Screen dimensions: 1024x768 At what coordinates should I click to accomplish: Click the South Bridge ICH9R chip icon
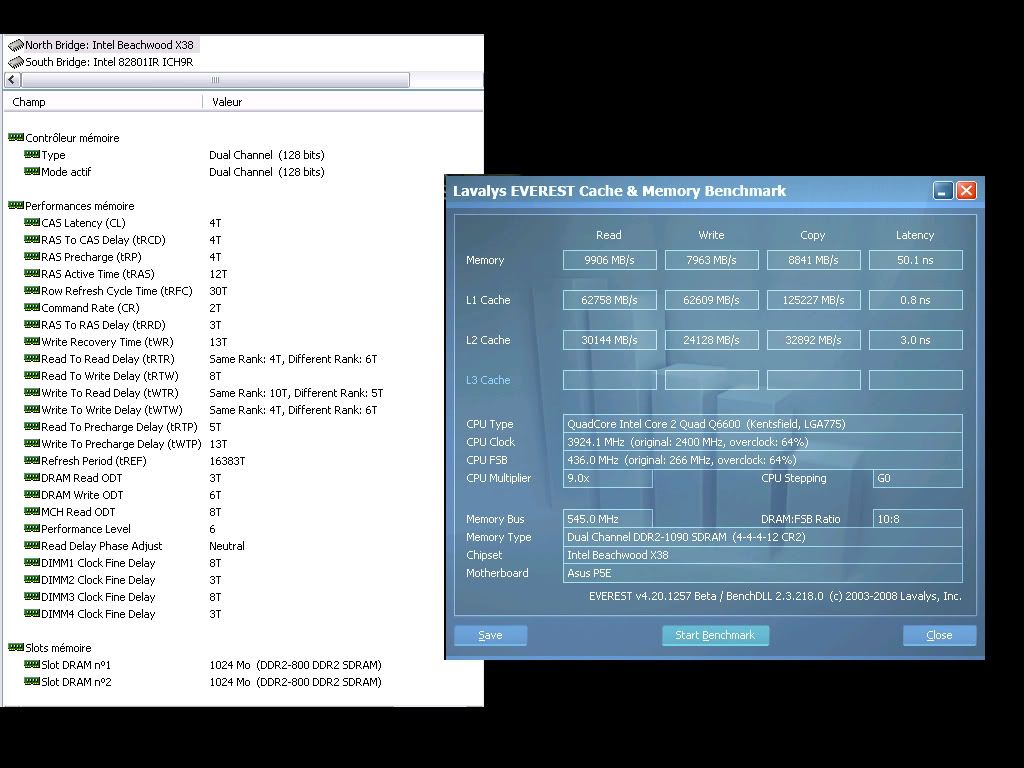point(15,62)
